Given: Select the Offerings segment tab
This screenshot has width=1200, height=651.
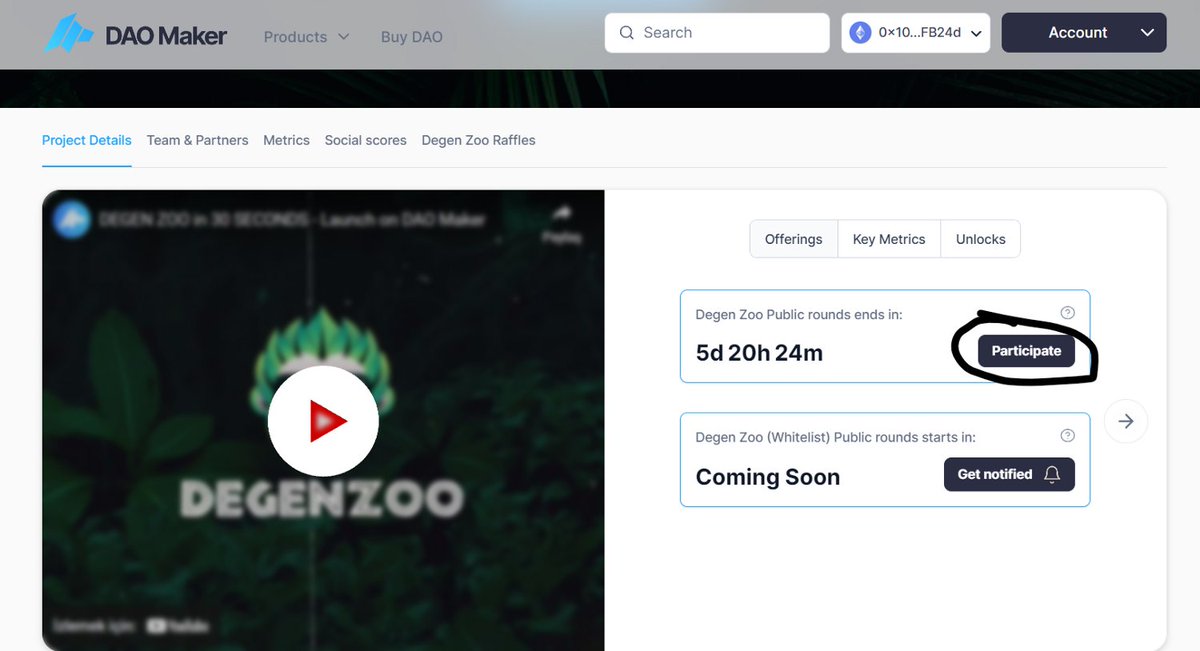Looking at the screenshot, I should pyautogui.click(x=794, y=239).
